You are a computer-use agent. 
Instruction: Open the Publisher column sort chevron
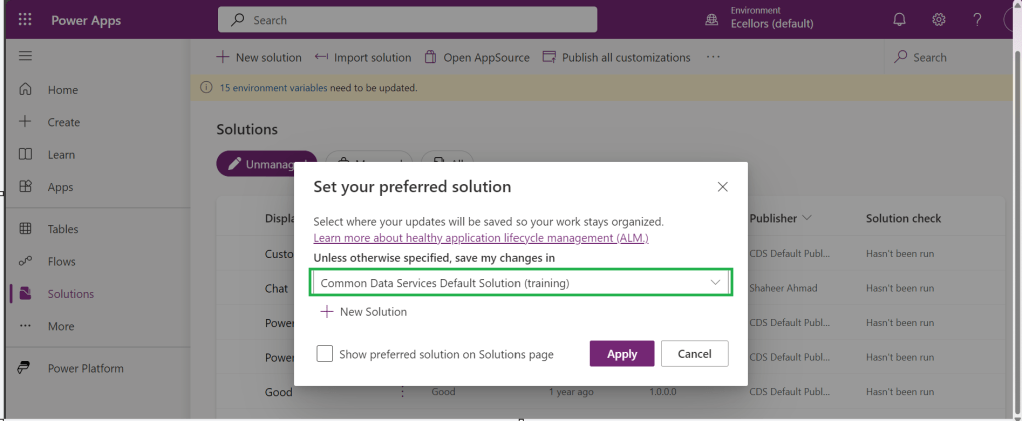(x=807, y=218)
